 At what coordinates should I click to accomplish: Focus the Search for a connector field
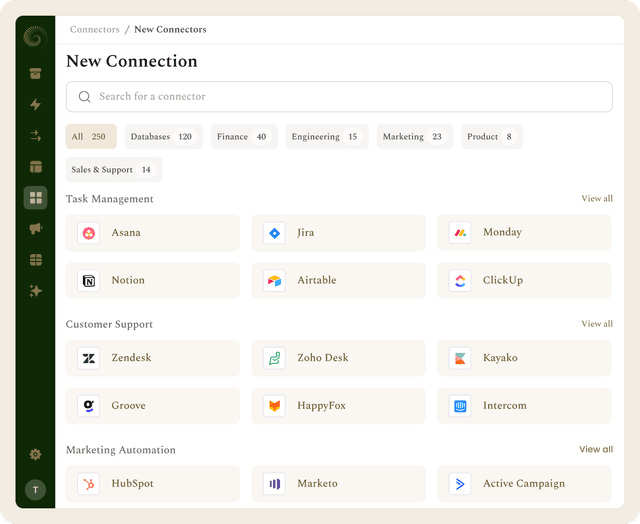(x=339, y=97)
